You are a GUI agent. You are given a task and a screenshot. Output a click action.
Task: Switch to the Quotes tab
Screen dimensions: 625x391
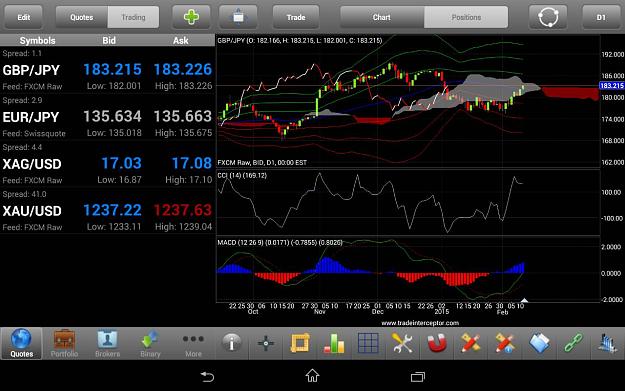pyautogui.click(x=81, y=17)
